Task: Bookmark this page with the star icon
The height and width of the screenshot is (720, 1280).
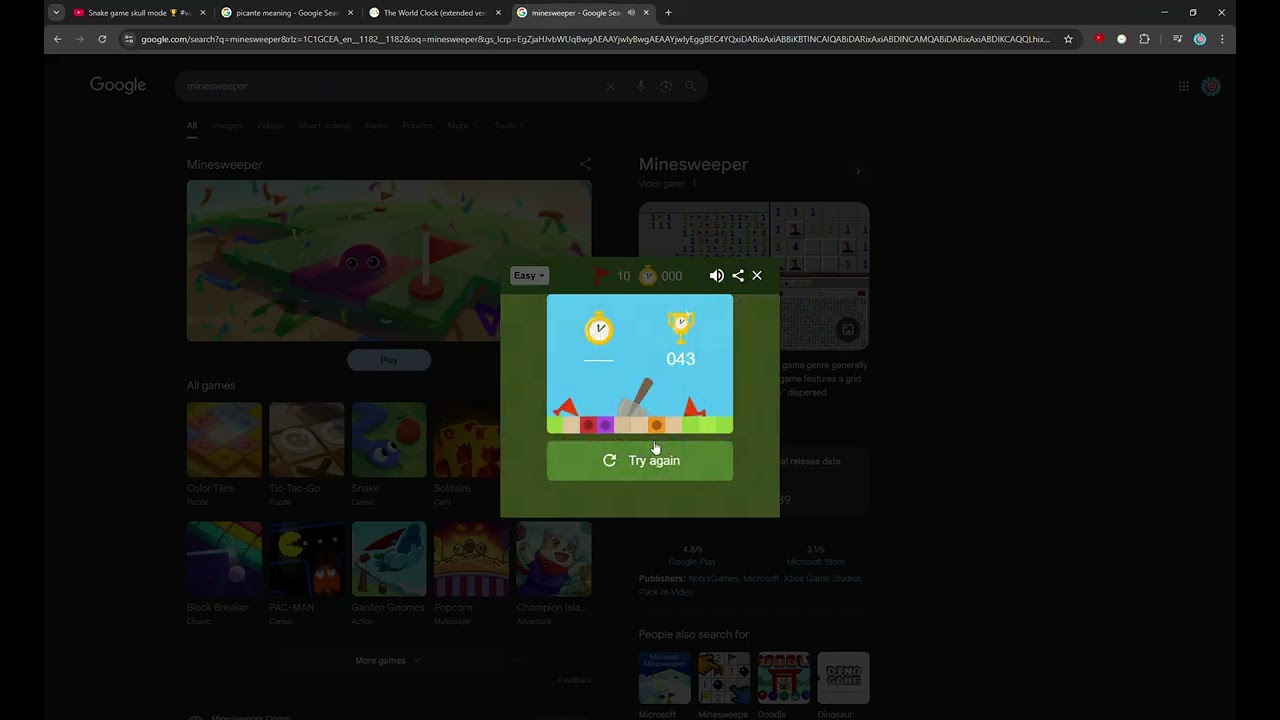Action: (1068, 39)
